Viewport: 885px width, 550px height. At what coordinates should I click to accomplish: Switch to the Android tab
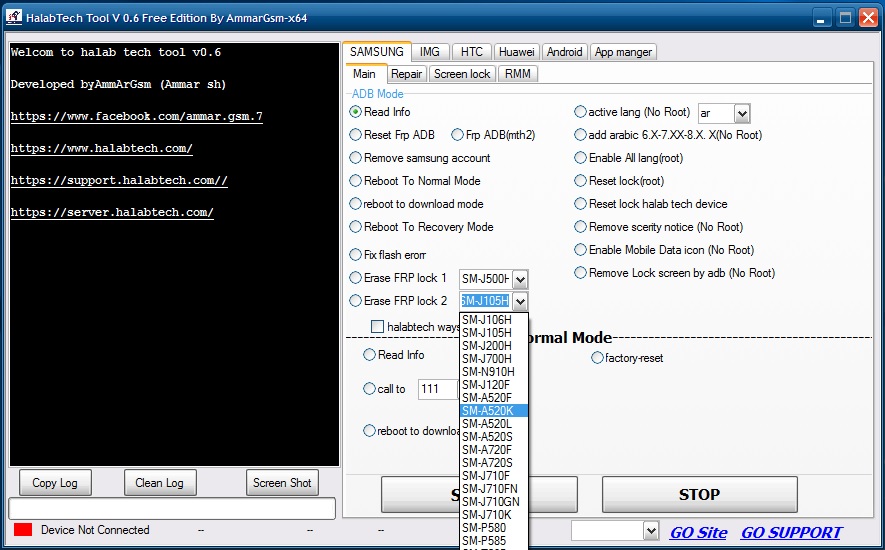(564, 52)
